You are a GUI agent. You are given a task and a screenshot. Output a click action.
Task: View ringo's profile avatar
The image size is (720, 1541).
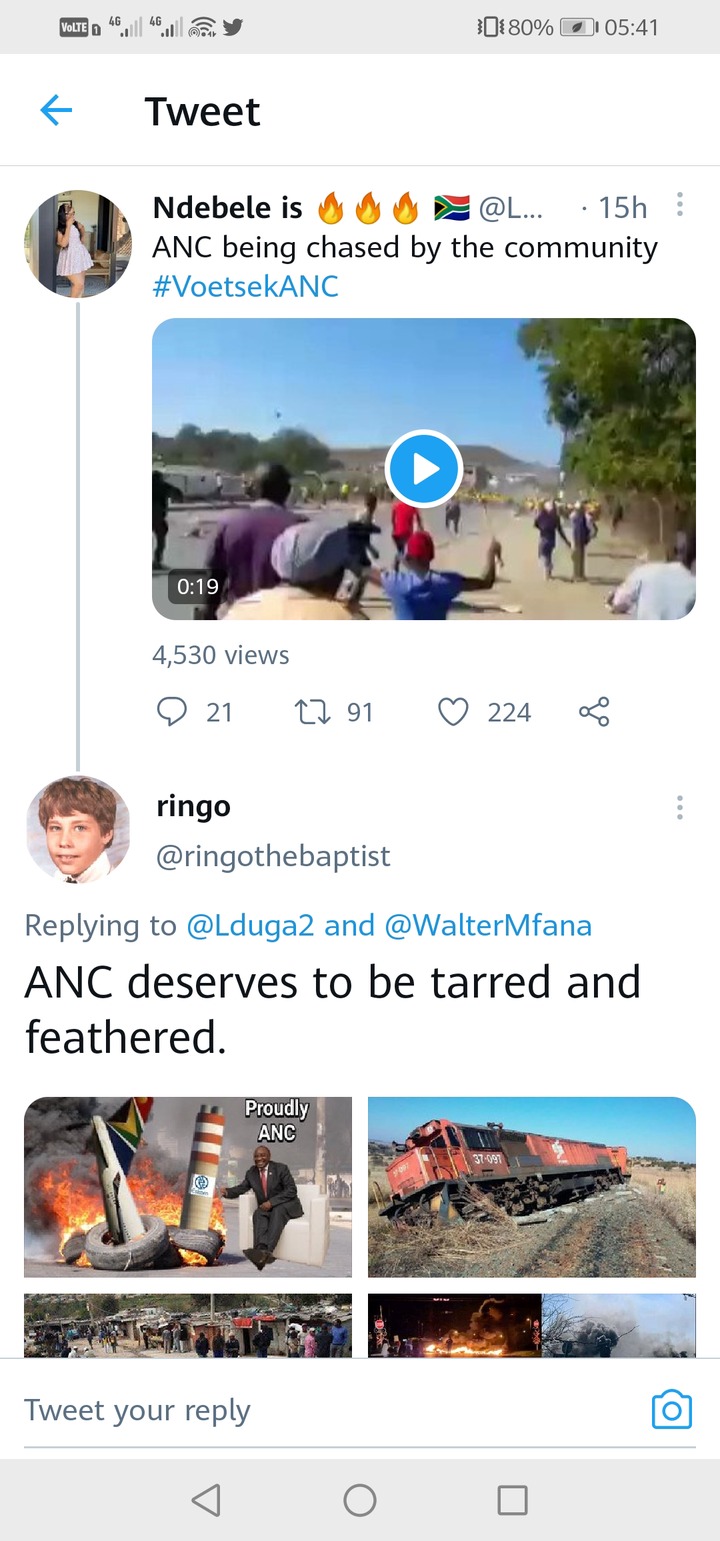(78, 829)
